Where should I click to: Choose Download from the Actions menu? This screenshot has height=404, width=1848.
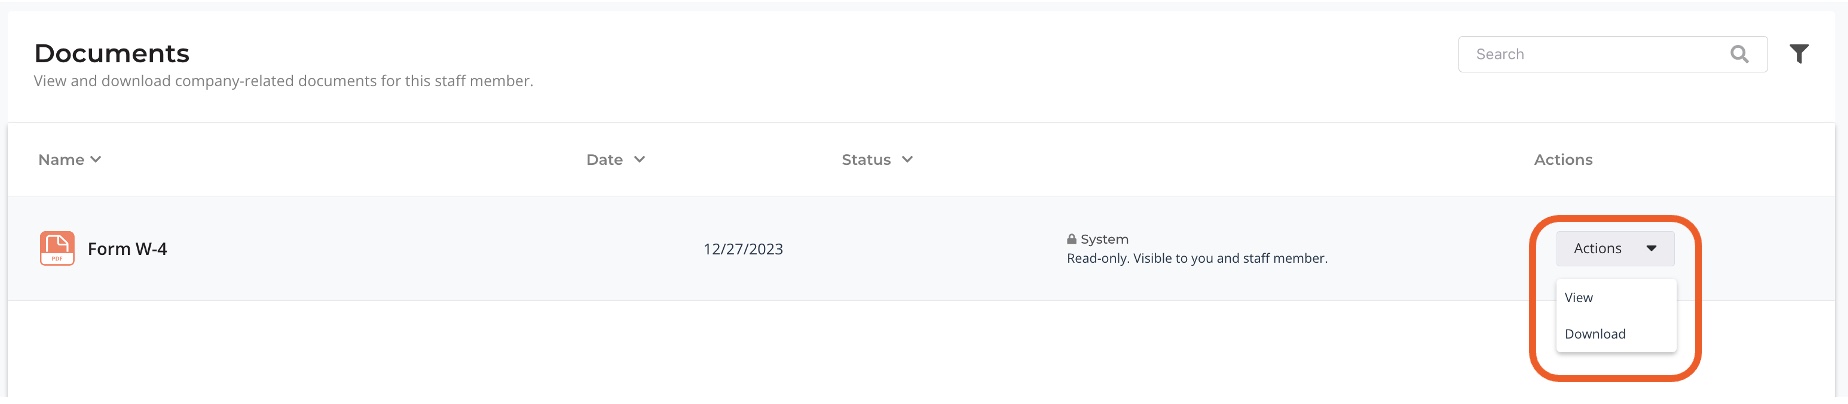(x=1595, y=334)
